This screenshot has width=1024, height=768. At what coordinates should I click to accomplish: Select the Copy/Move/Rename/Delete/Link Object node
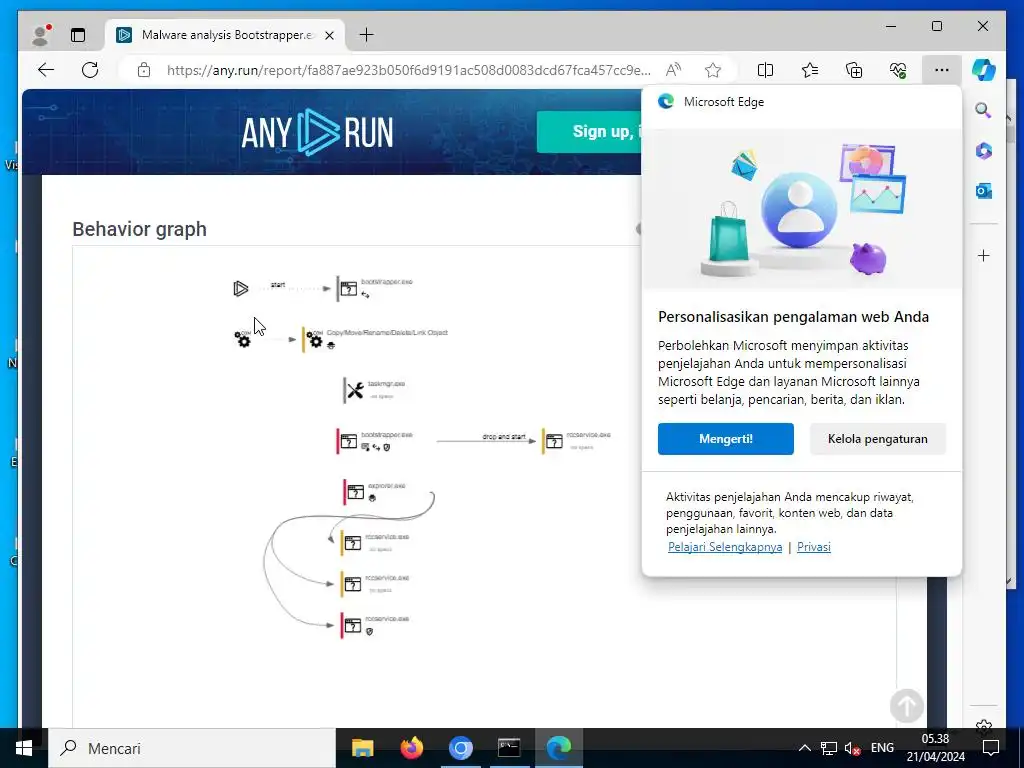point(375,339)
